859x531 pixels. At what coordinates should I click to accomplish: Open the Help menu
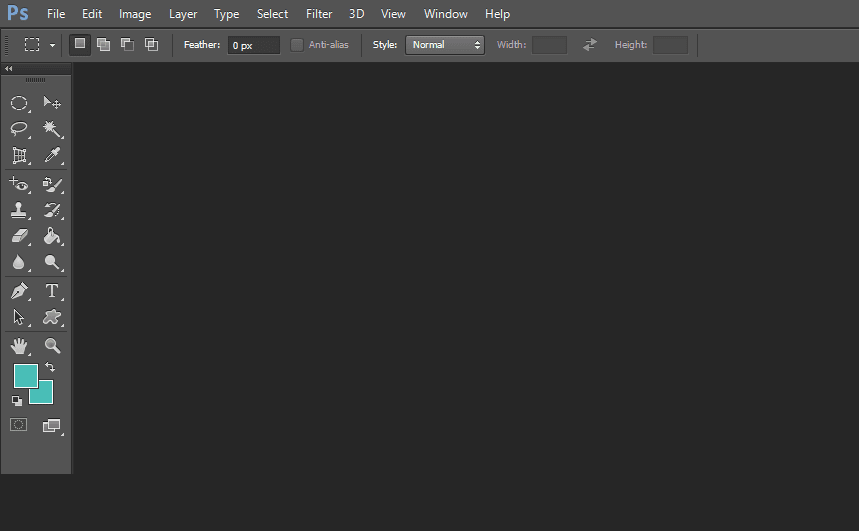click(497, 14)
